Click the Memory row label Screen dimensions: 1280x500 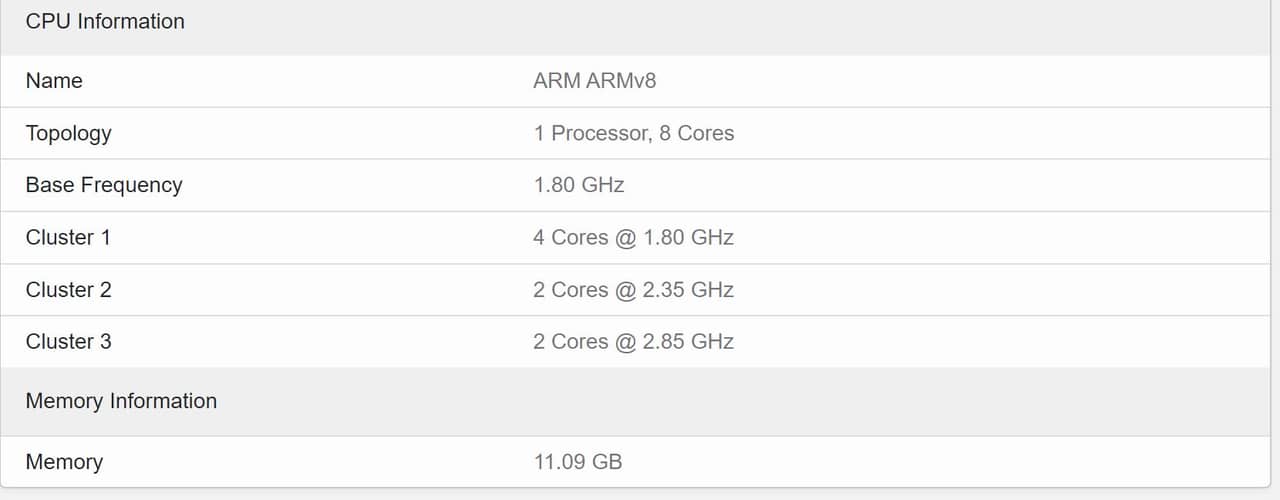click(x=64, y=462)
